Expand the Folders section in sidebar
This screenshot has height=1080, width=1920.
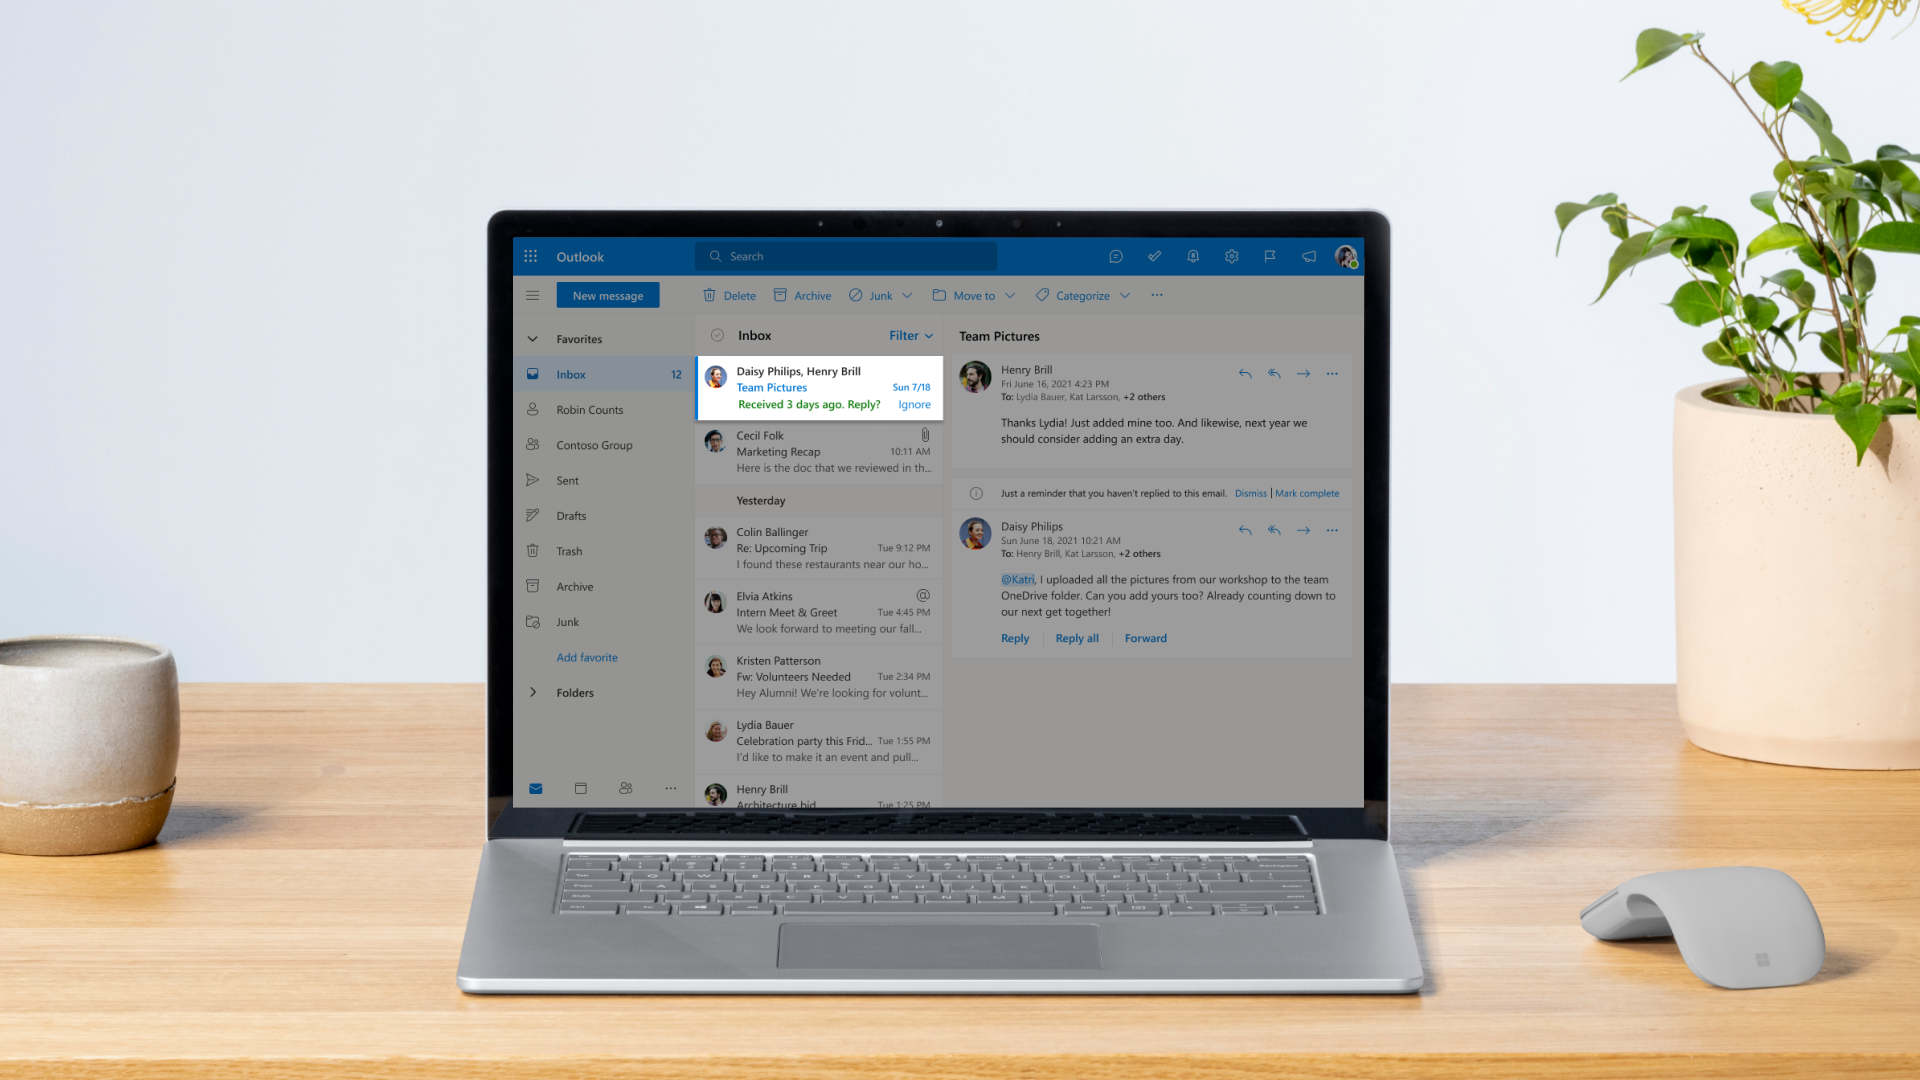pos(534,691)
